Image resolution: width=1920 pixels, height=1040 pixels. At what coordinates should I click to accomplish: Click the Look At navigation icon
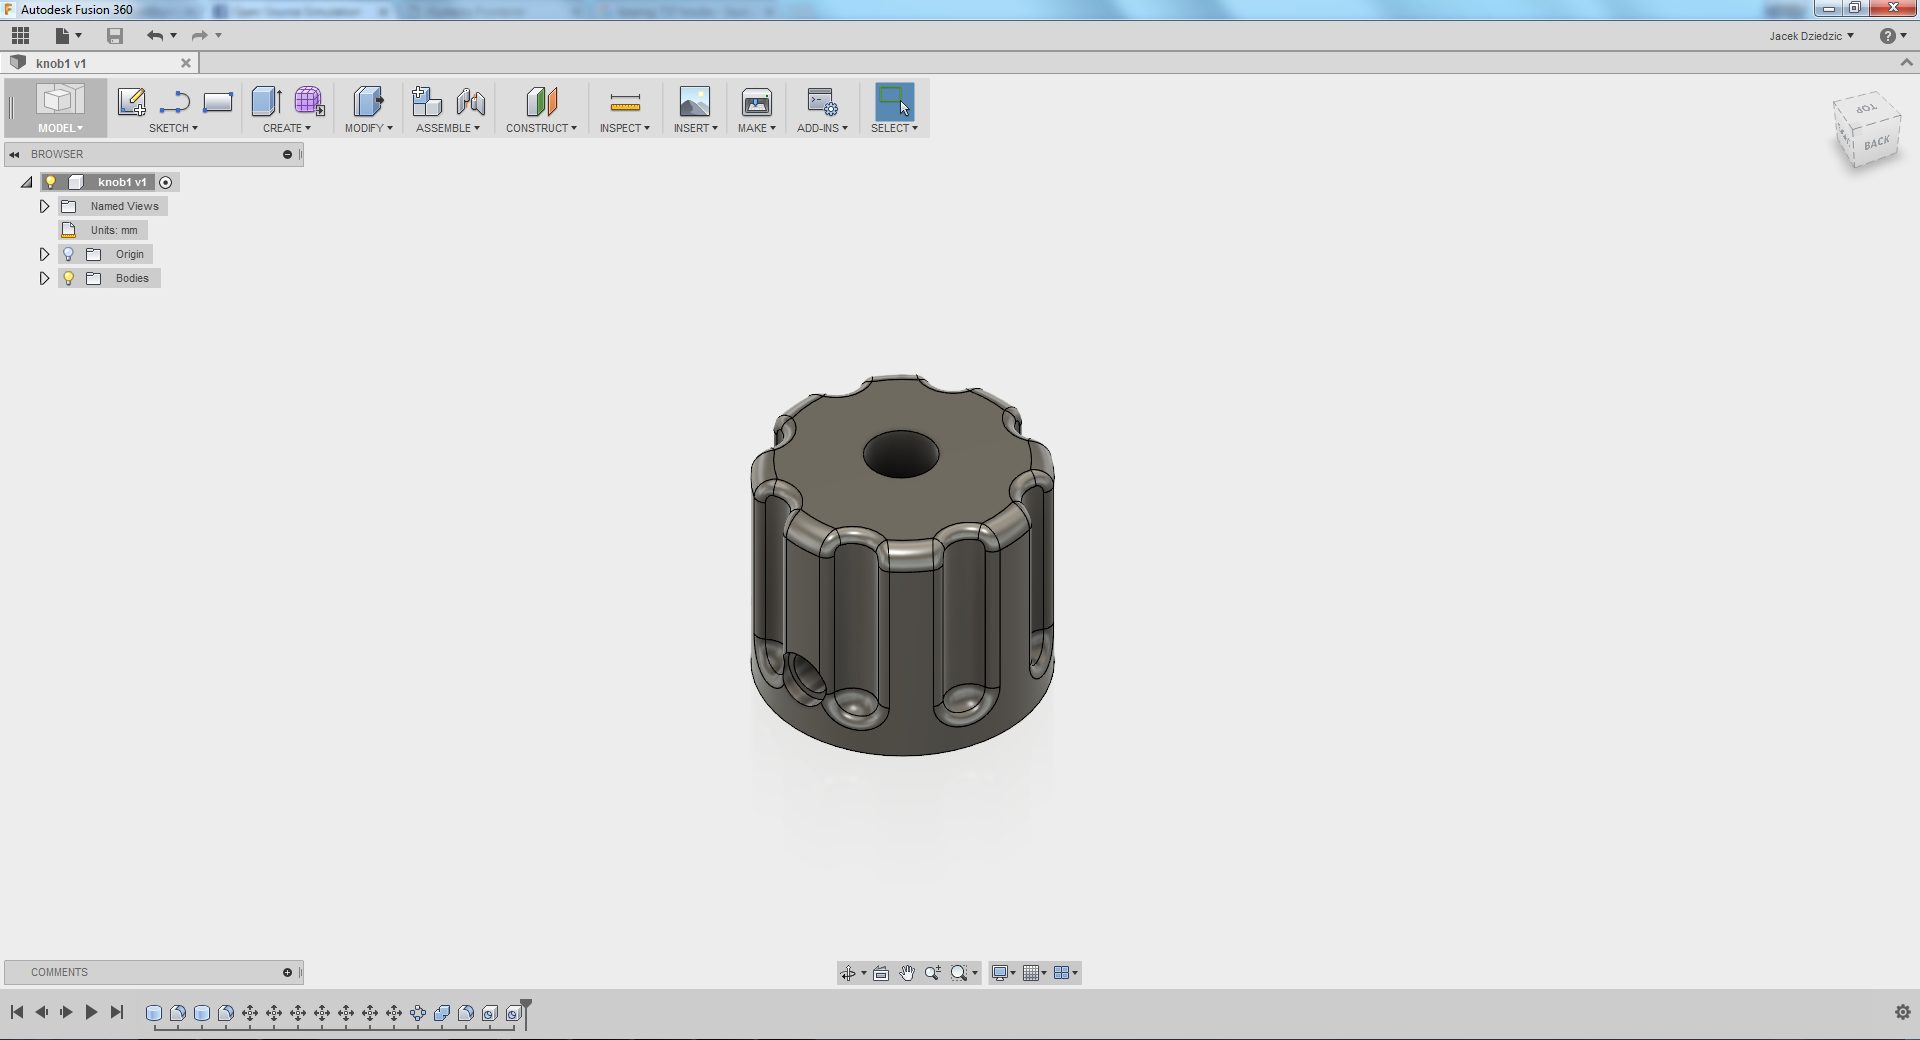click(881, 973)
